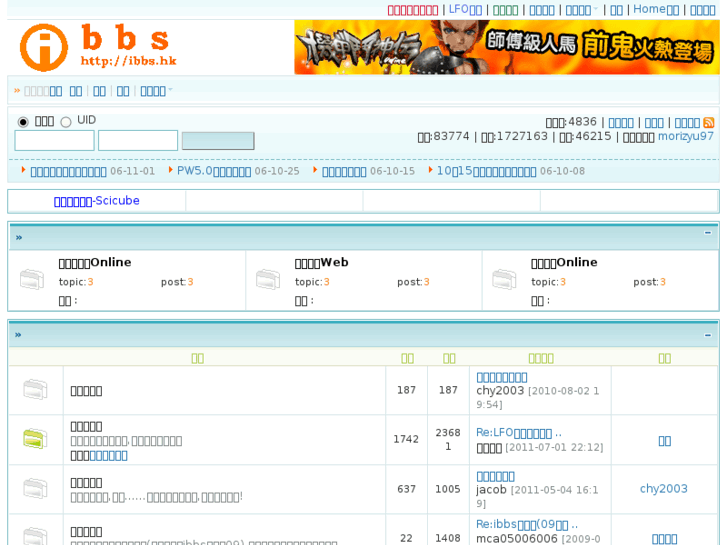This screenshot has height=545, width=727.
Task: Click the statistic value 46215
Action: pyautogui.click(x=593, y=136)
